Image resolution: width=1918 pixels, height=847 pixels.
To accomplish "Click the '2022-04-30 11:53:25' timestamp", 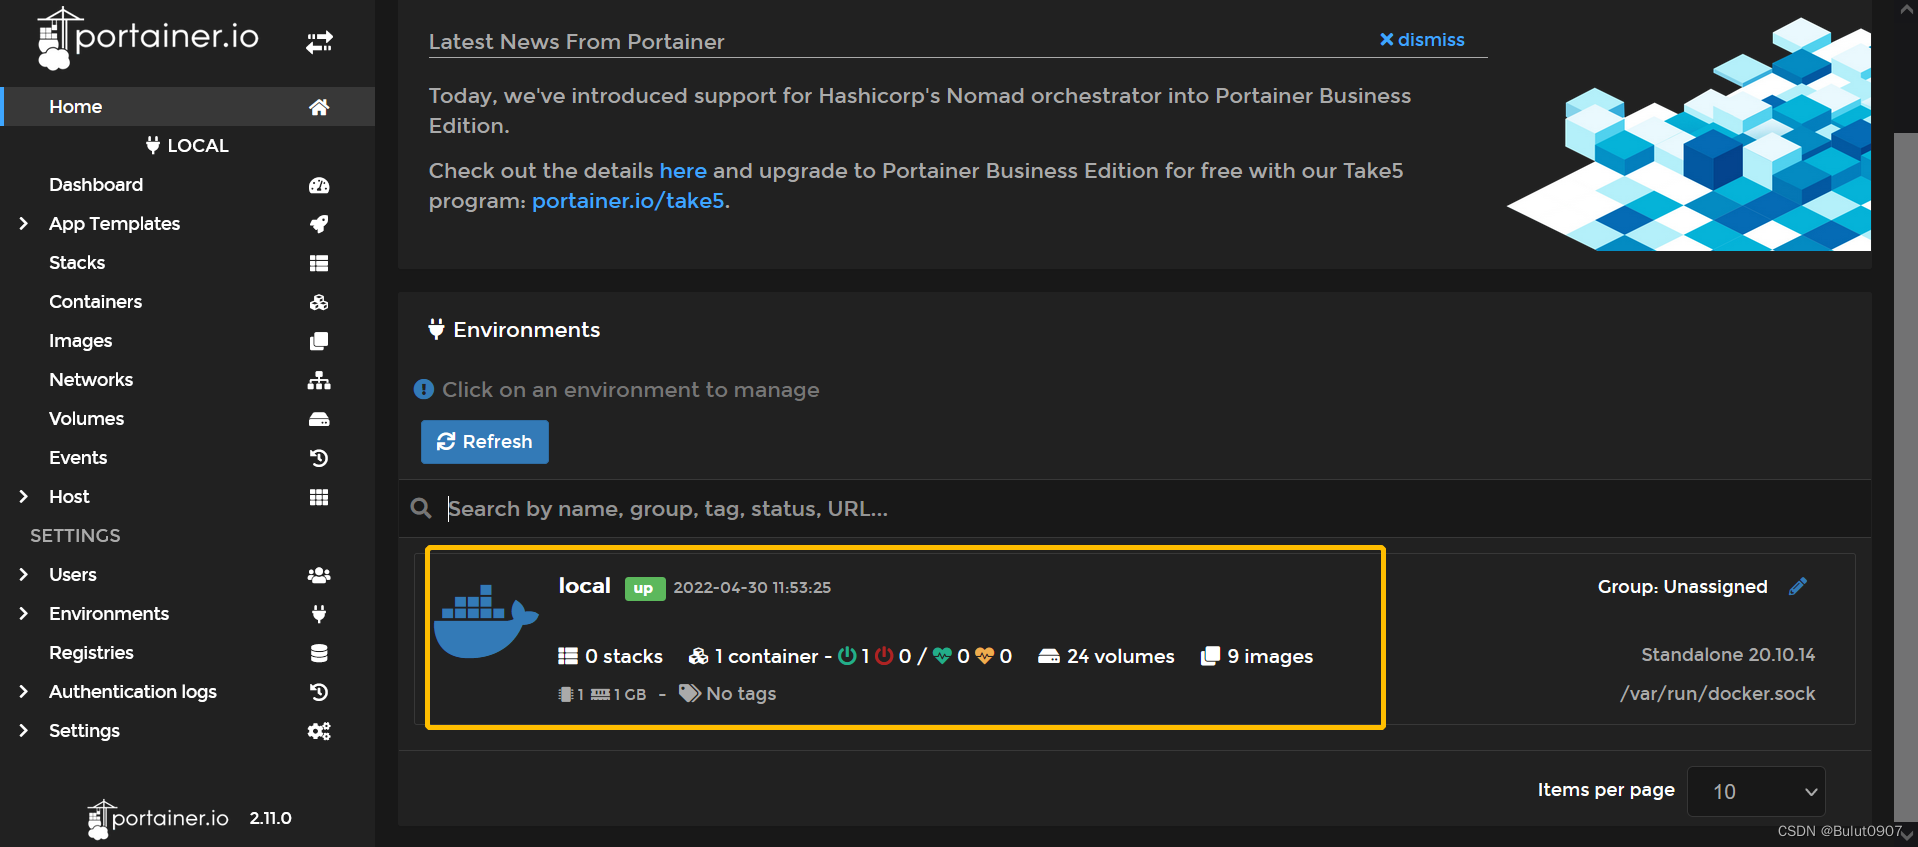I will (x=752, y=587).
